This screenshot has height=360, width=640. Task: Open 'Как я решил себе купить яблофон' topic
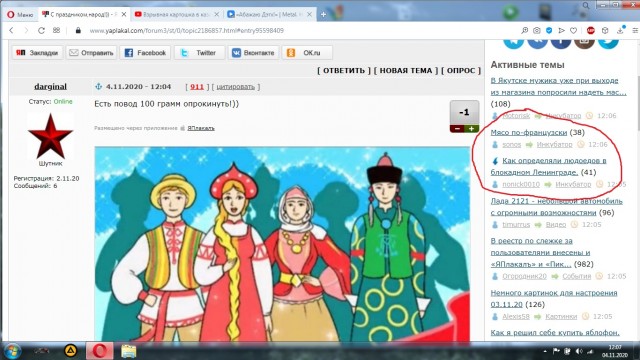click(x=555, y=333)
